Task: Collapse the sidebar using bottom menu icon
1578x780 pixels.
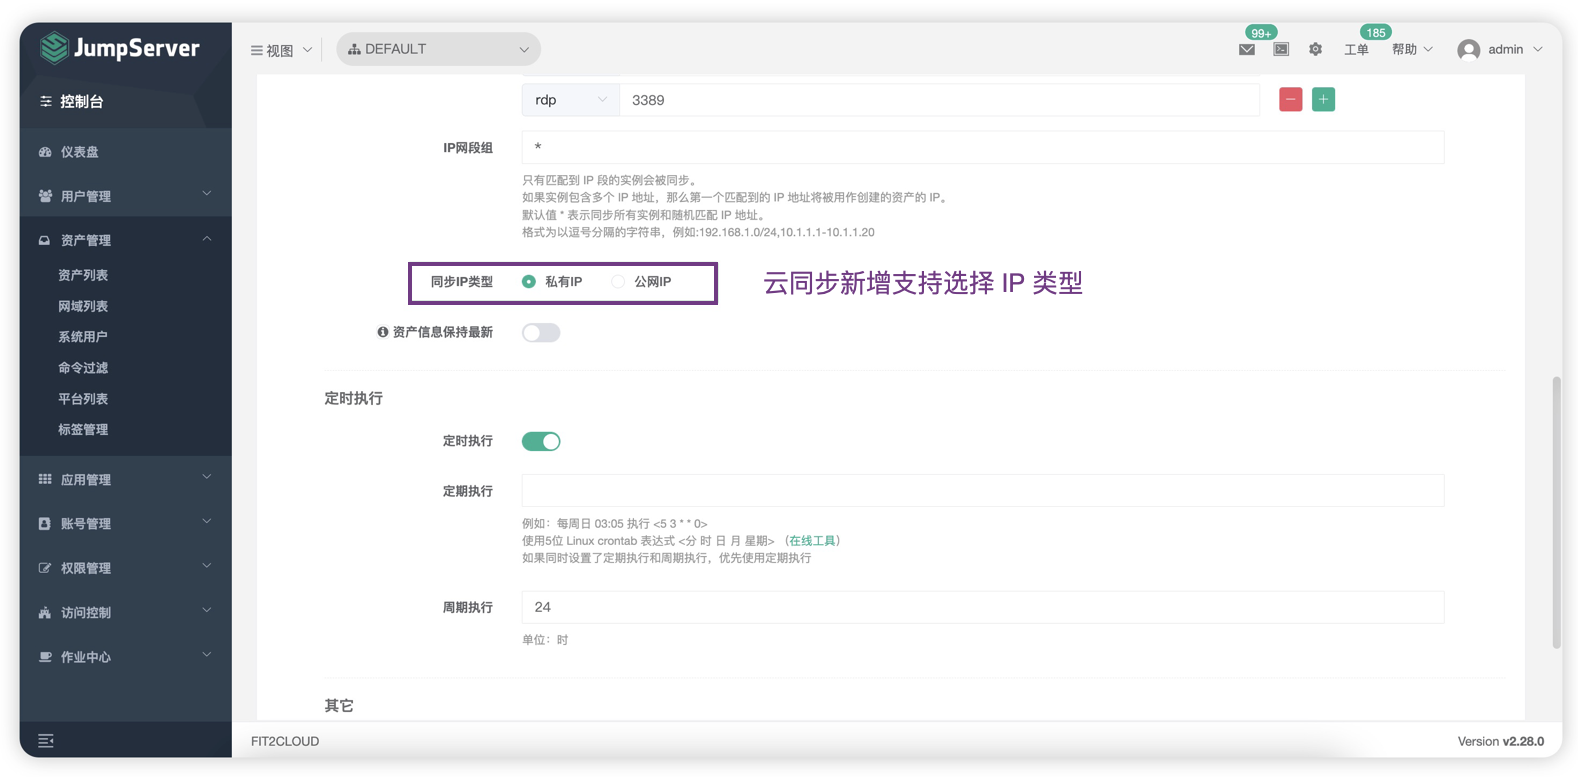Action: click(x=46, y=740)
